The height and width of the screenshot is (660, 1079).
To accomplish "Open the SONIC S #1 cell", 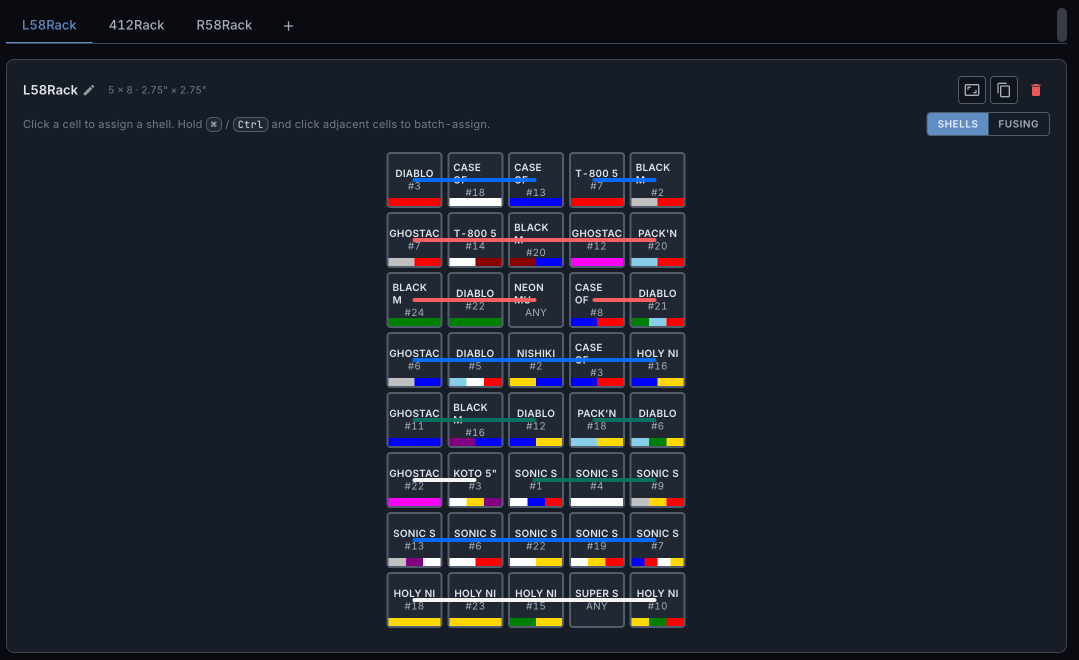I will pos(536,480).
